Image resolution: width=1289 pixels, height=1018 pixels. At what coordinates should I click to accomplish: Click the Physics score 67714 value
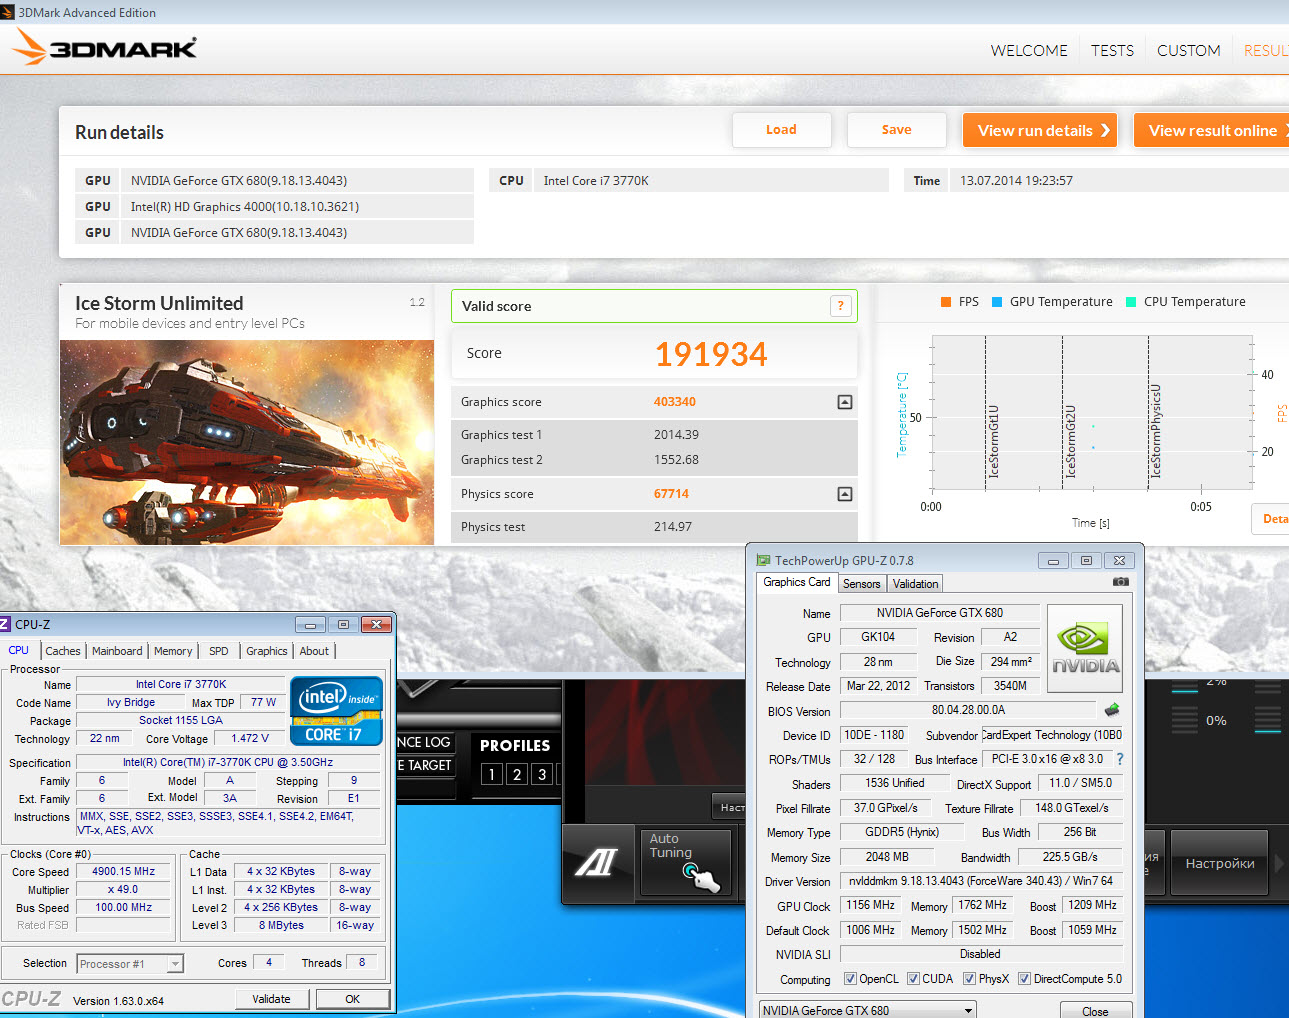(x=671, y=494)
